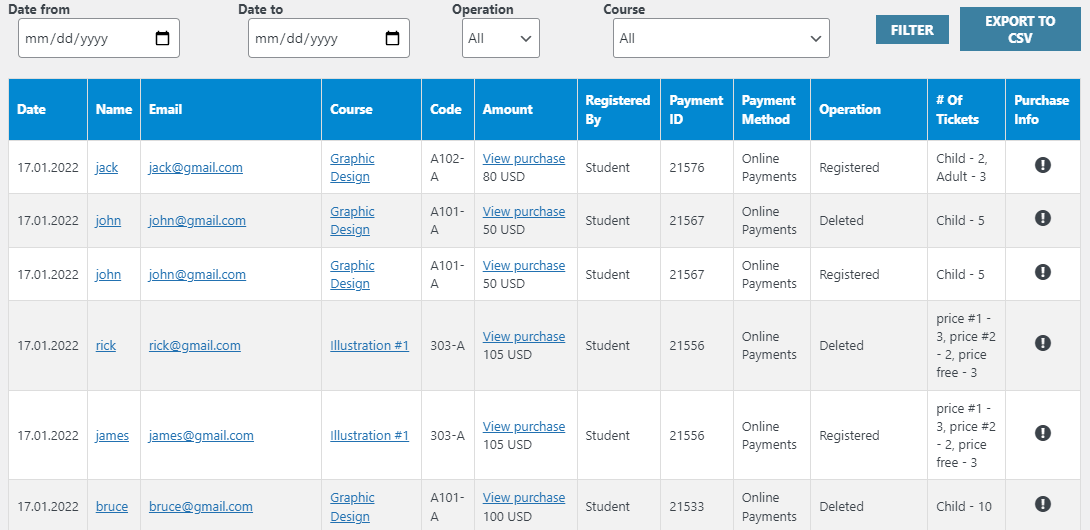Image resolution: width=1090 pixels, height=530 pixels.
Task: Open calendar picker in Date to field
Action: pos(392,39)
